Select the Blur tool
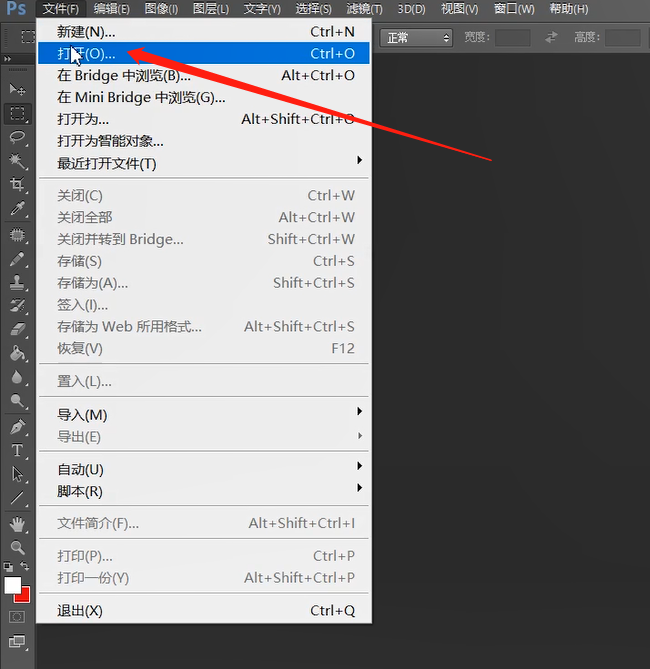 [x=17, y=377]
